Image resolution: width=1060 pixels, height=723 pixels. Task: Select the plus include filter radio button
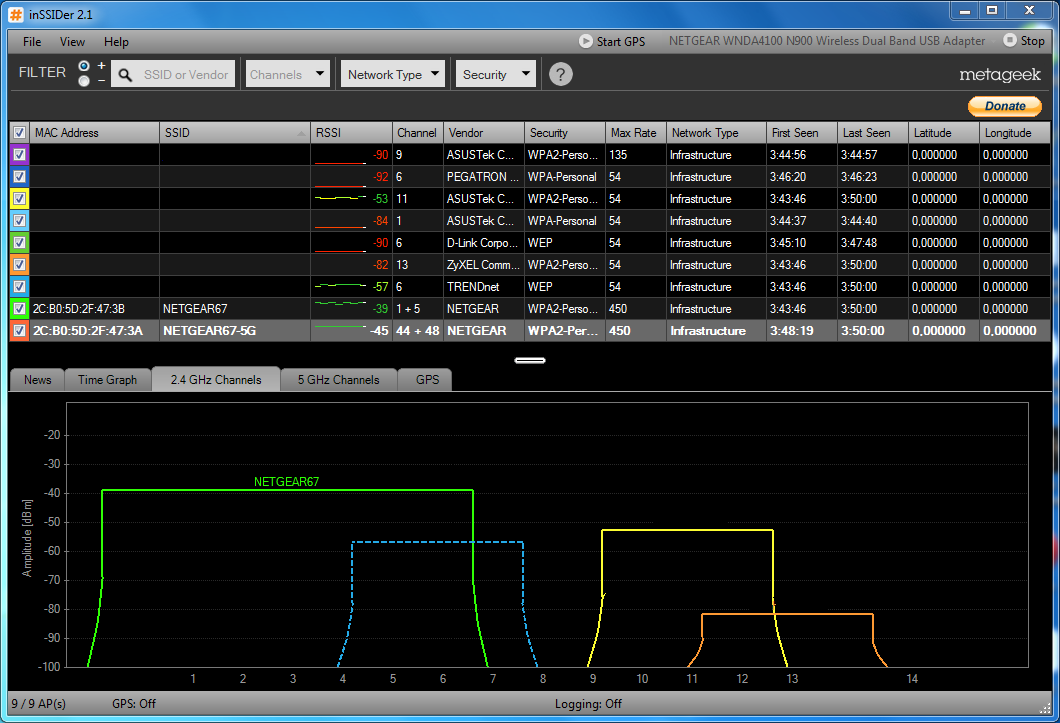coord(85,66)
